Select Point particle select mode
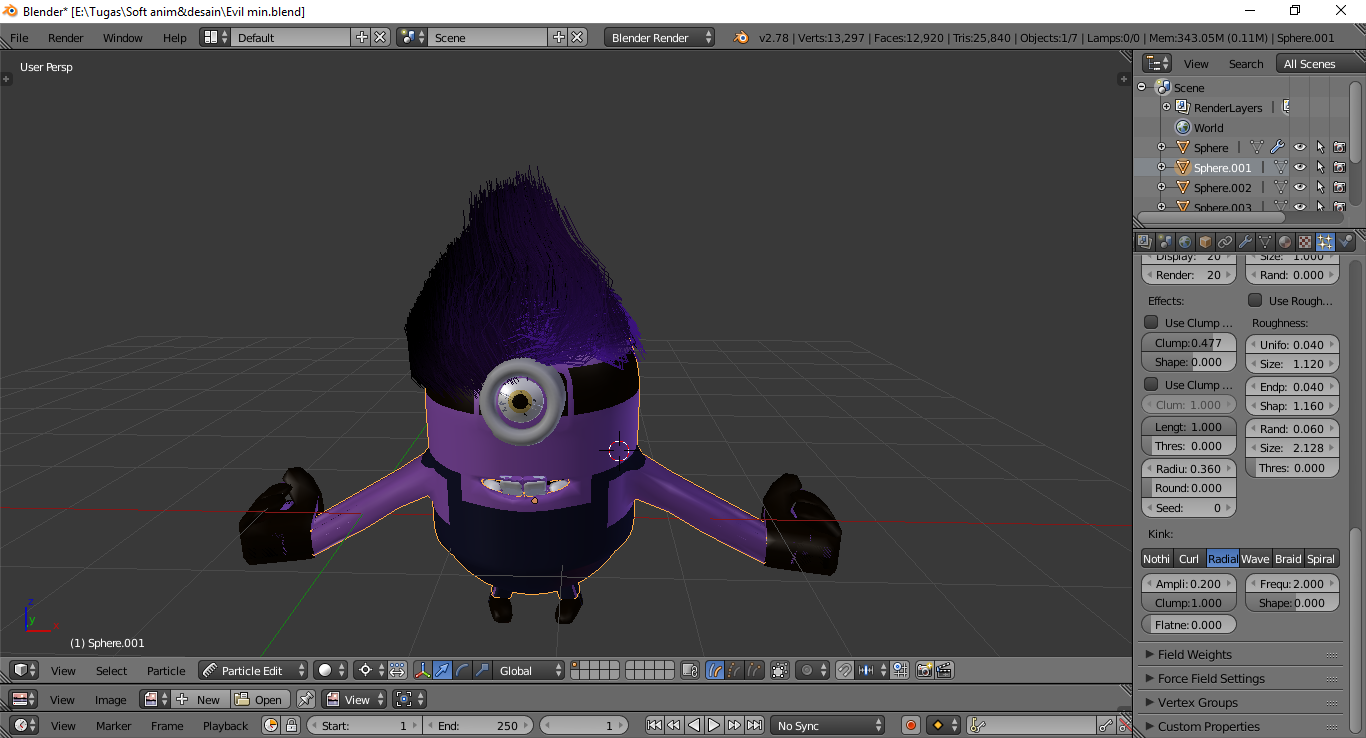This screenshot has height=738, width=1366. [735, 671]
